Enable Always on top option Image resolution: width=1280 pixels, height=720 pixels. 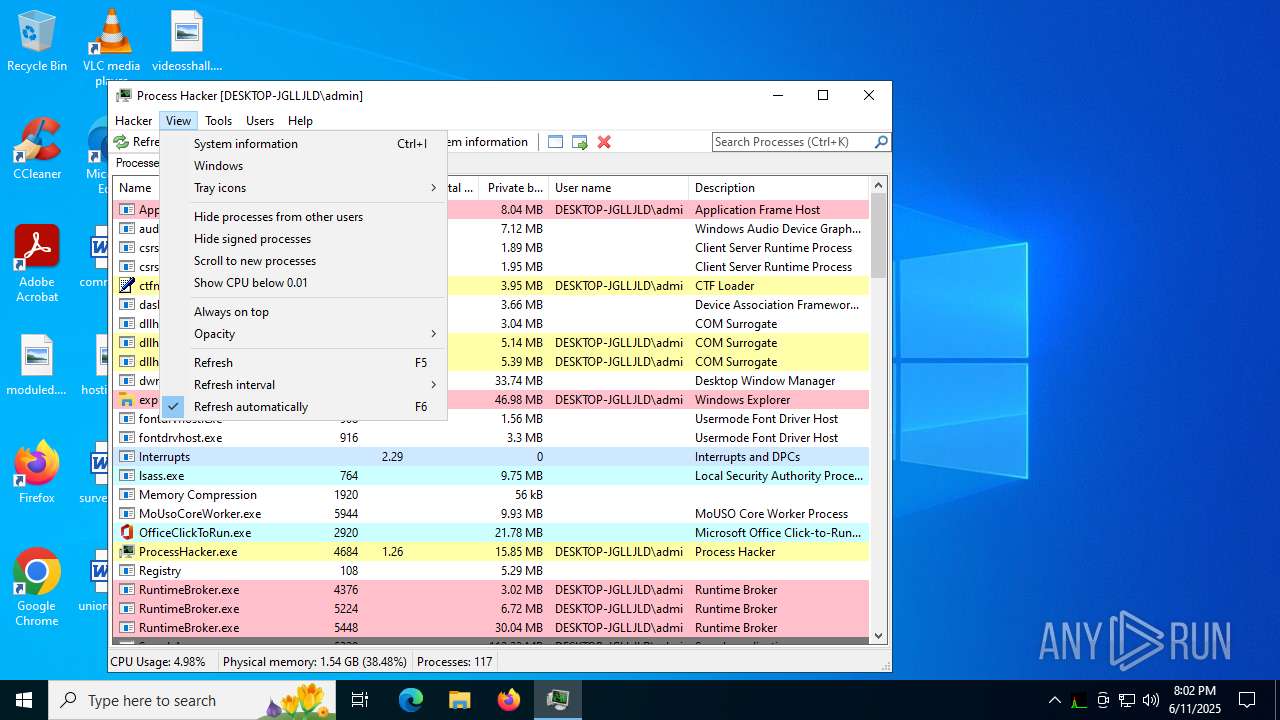(x=303, y=311)
